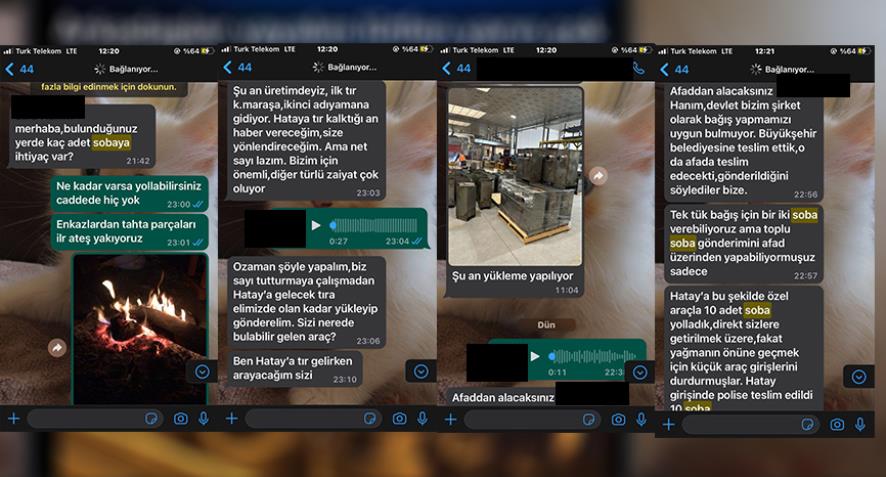Open the camera in the 0:27 voice note chat
The width and height of the screenshot is (886, 477).
click(399, 418)
